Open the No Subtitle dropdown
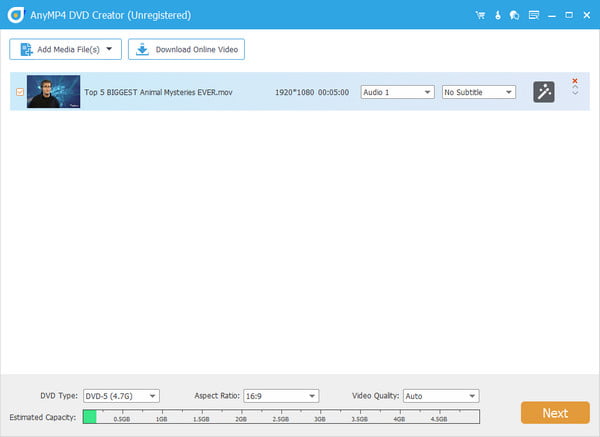Screen dimensions: 600x437 pyautogui.click(x=478, y=92)
